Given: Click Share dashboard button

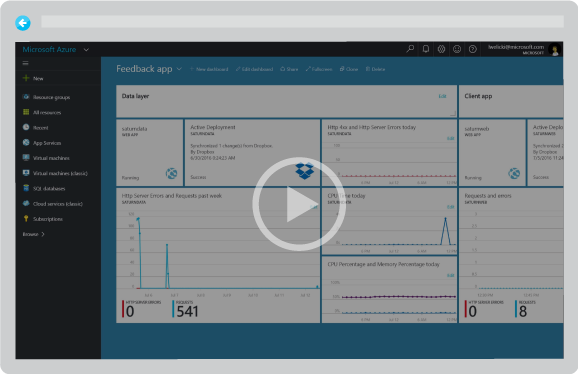Looking at the screenshot, I should 289,69.
